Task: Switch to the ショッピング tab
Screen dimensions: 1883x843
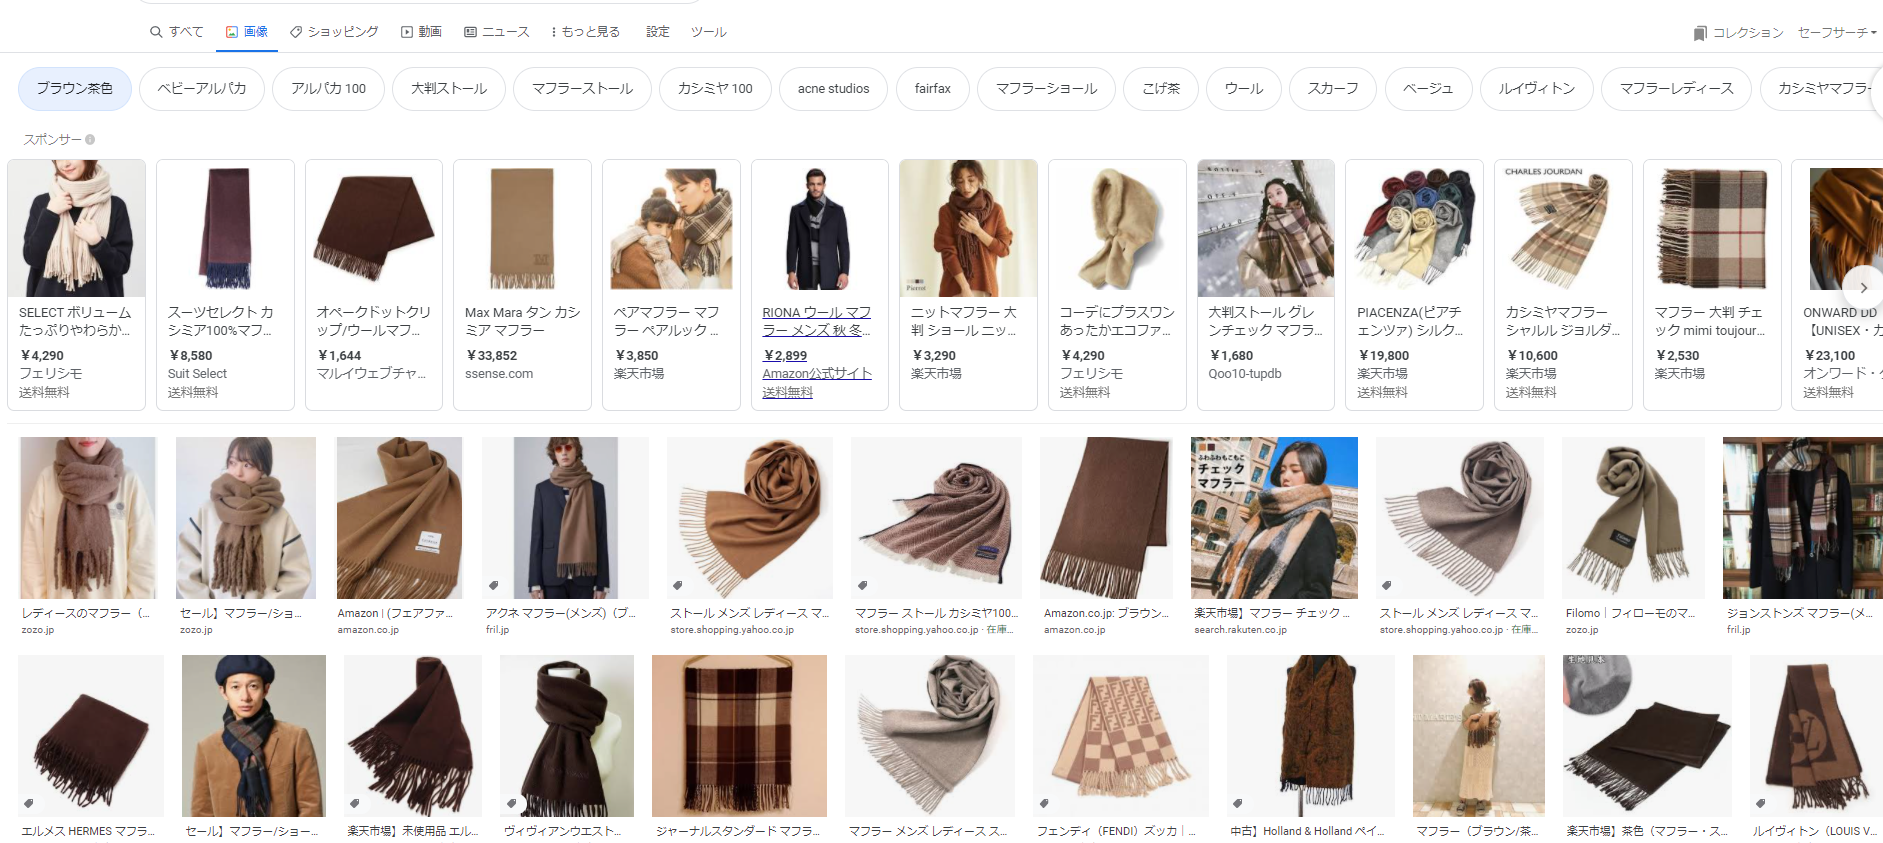Action: point(334,32)
